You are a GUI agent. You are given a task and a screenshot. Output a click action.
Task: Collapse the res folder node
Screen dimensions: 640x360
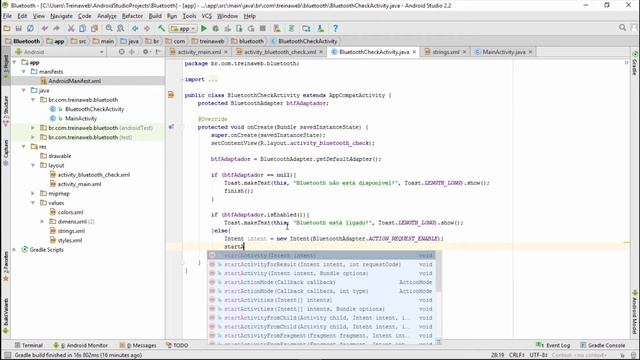(x=24, y=147)
